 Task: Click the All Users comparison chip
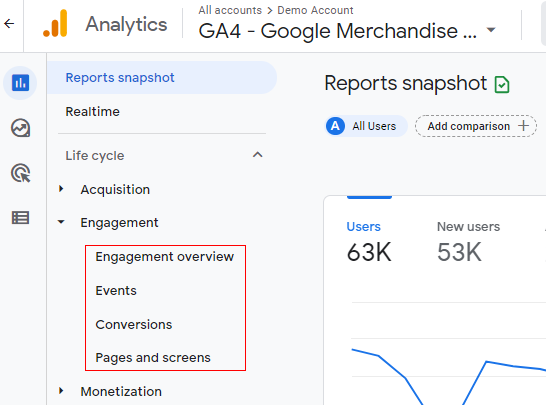(366, 126)
